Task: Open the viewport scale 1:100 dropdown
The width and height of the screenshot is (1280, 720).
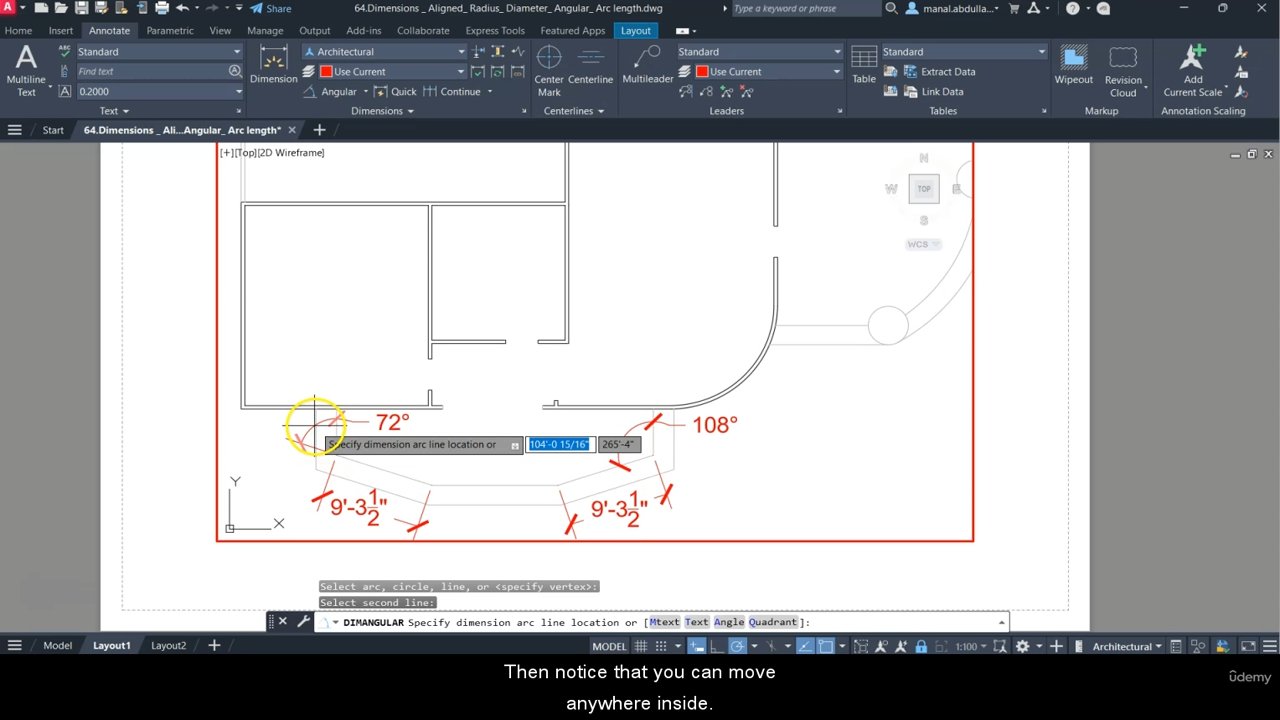Action: click(971, 646)
